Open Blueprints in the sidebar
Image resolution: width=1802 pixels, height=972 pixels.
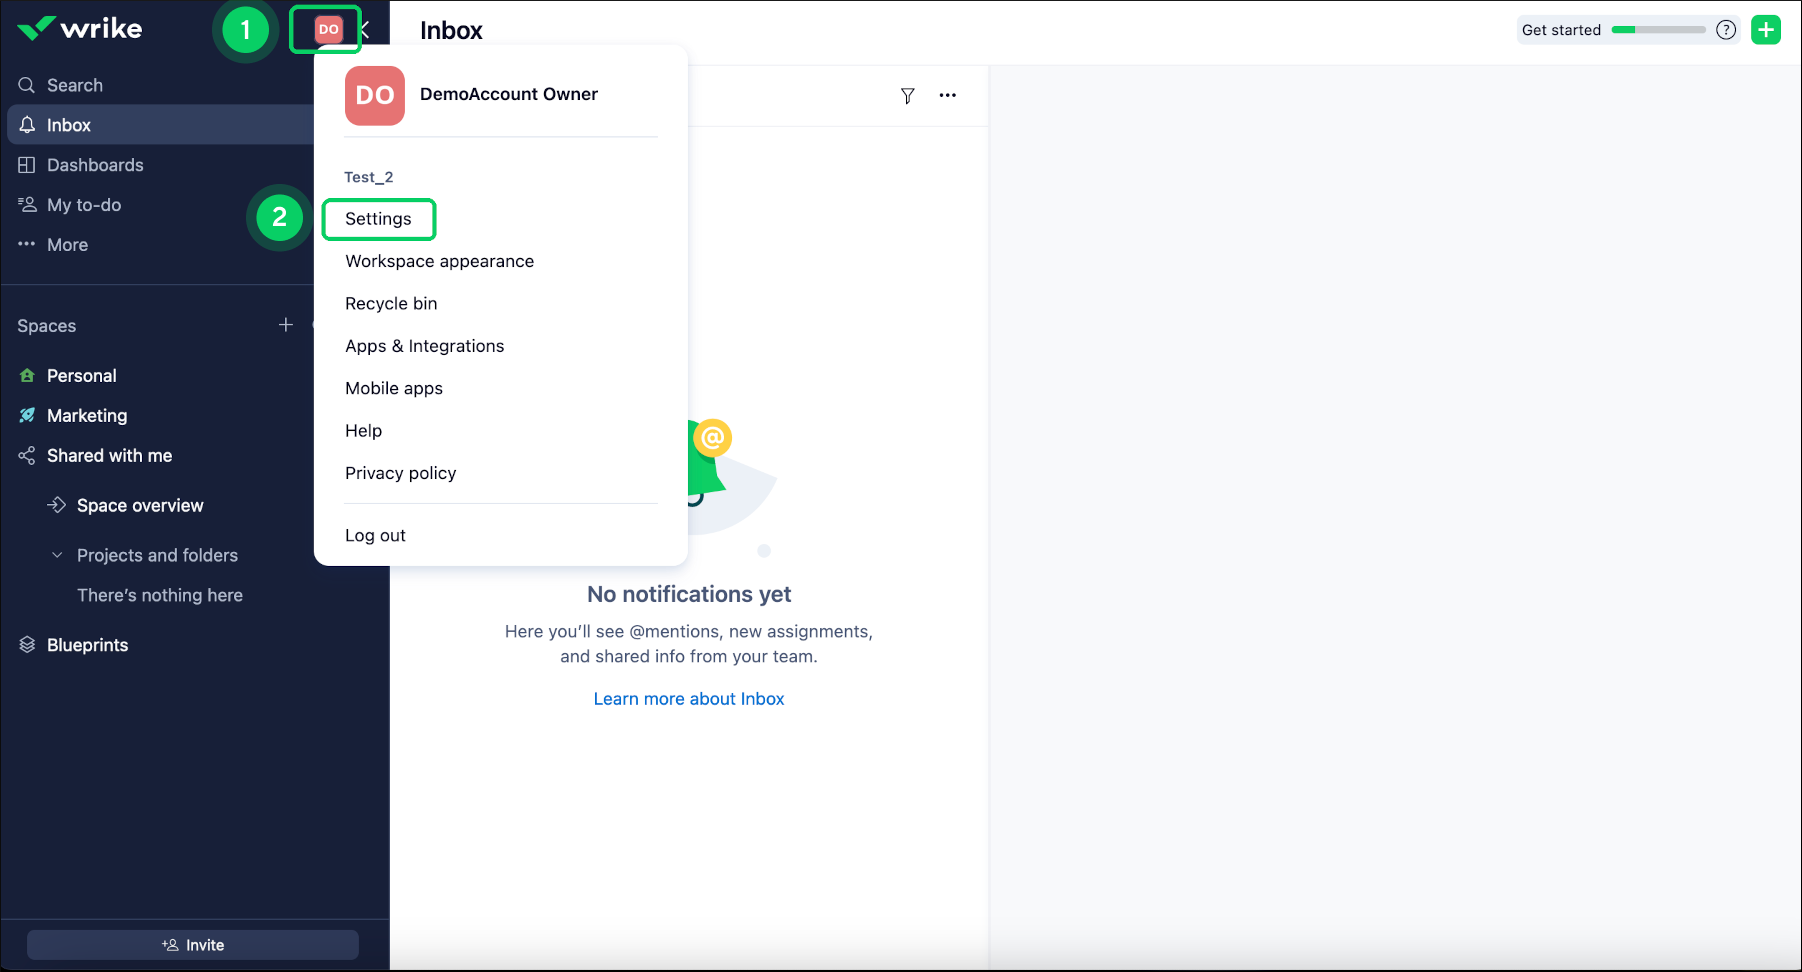point(87,645)
